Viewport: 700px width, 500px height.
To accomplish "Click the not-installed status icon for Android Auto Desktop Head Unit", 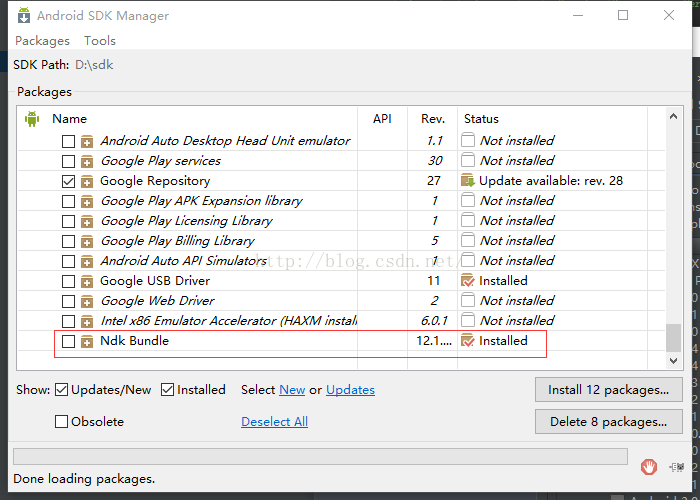I will coord(467,140).
